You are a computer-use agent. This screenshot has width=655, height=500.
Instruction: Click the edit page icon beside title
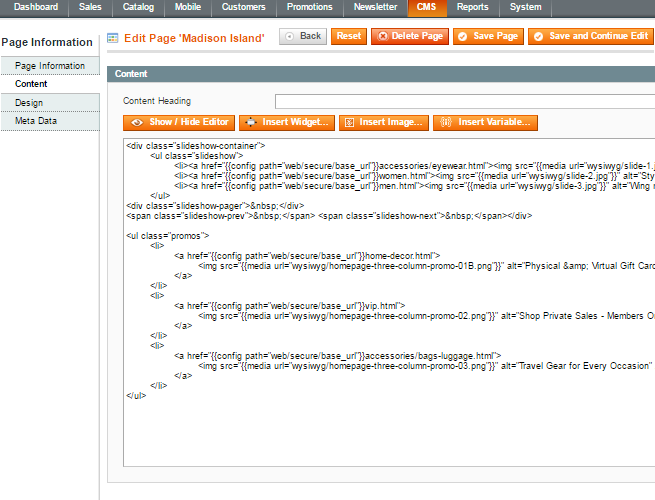113,38
